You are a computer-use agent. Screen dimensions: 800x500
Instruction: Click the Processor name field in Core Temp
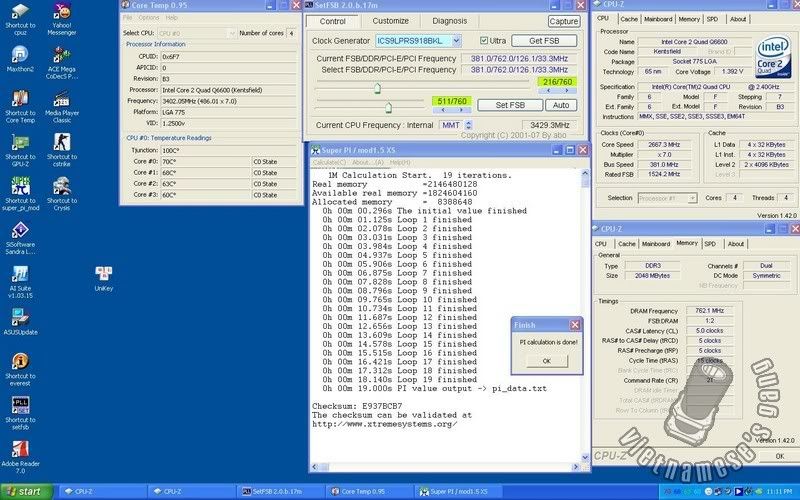coord(228,90)
